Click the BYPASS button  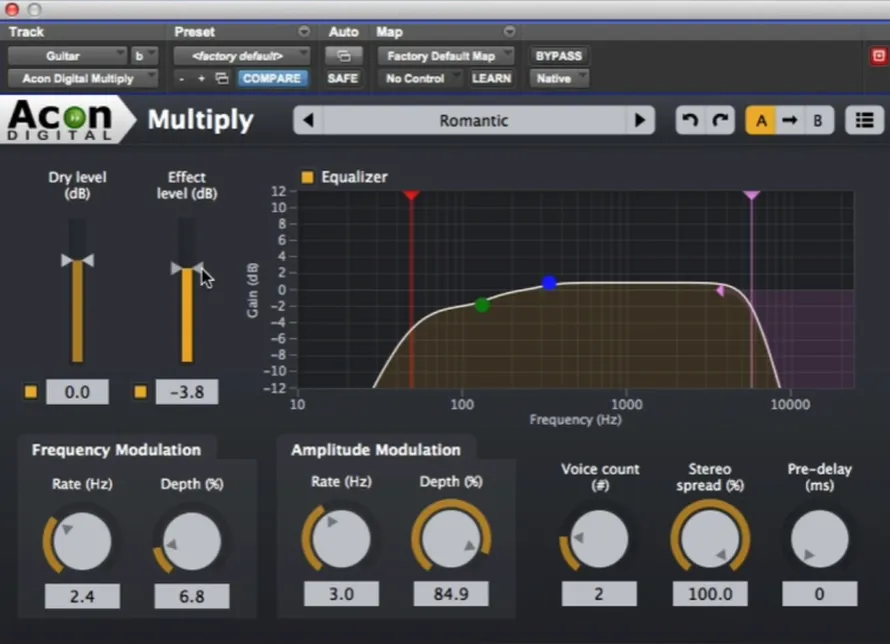coord(559,56)
